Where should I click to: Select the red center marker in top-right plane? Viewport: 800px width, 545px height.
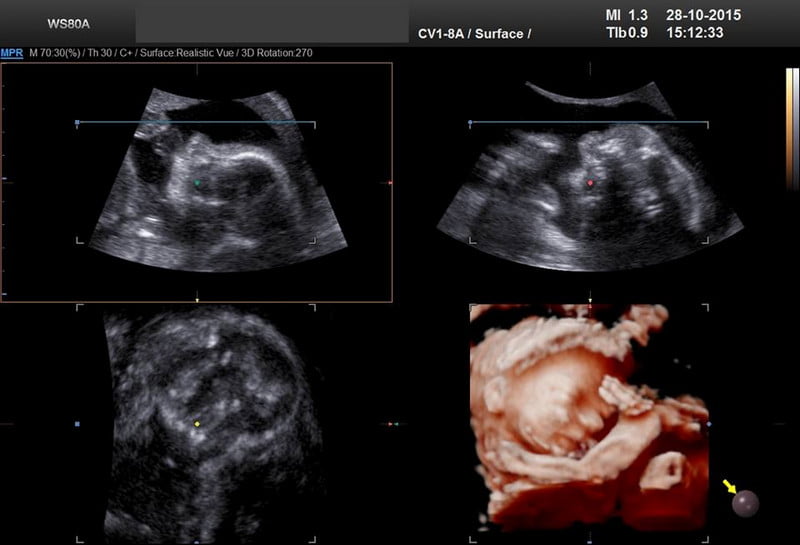pyautogui.click(x=591, y=183)
